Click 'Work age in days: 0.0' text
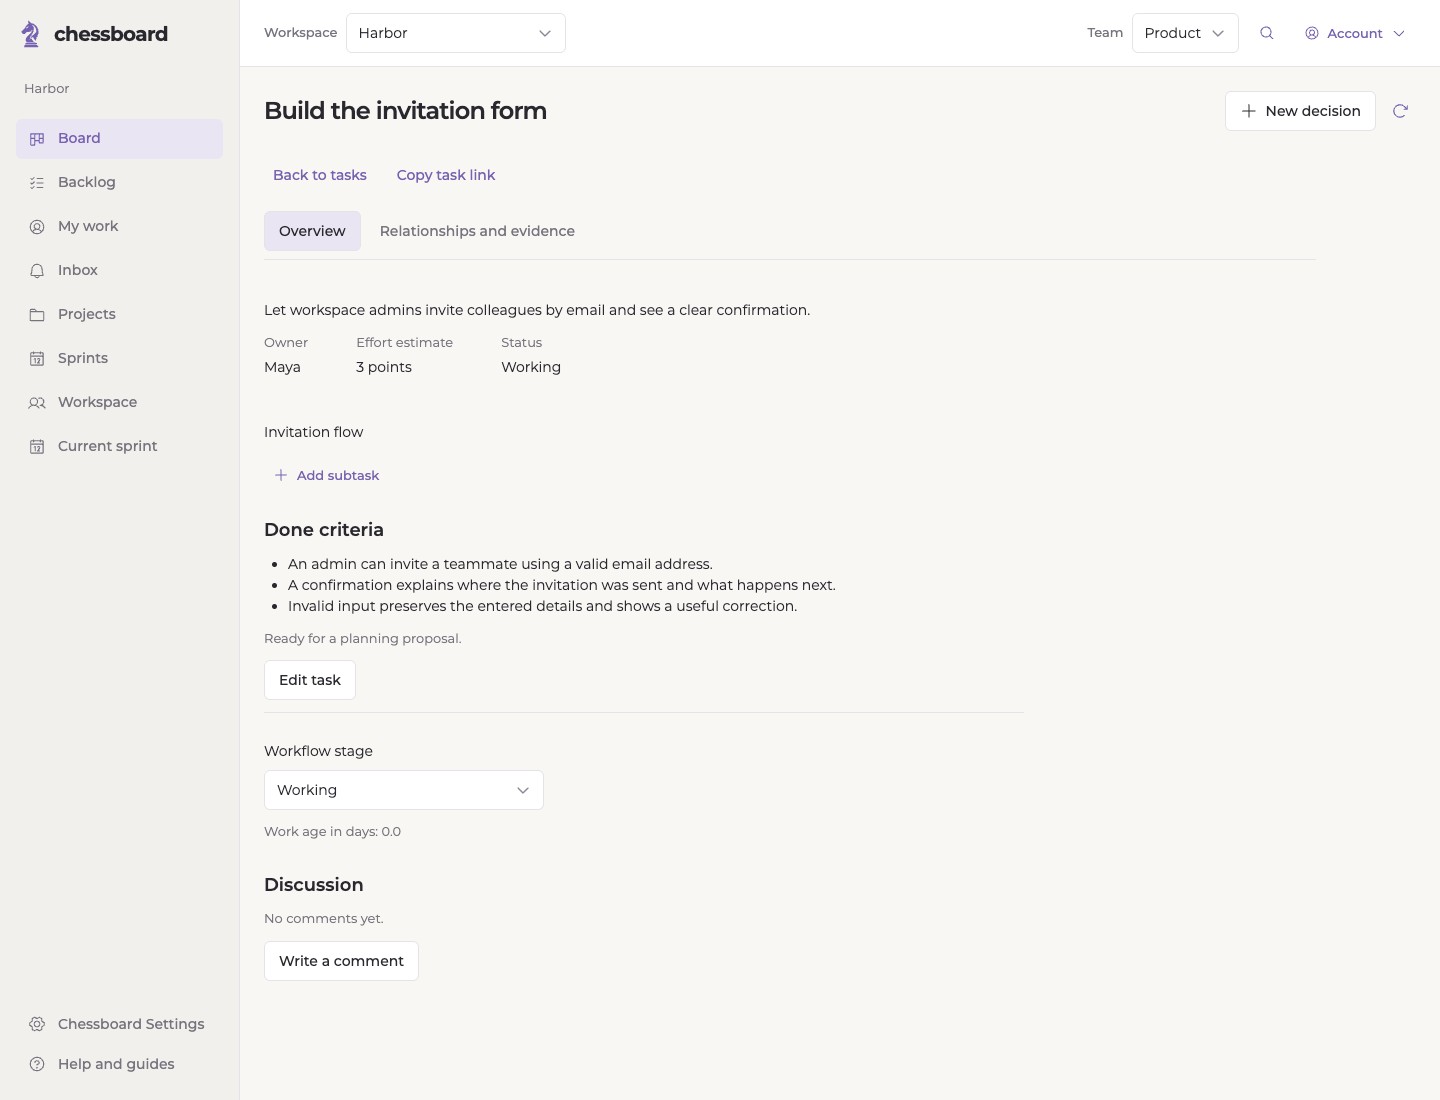 coord(332,832)
